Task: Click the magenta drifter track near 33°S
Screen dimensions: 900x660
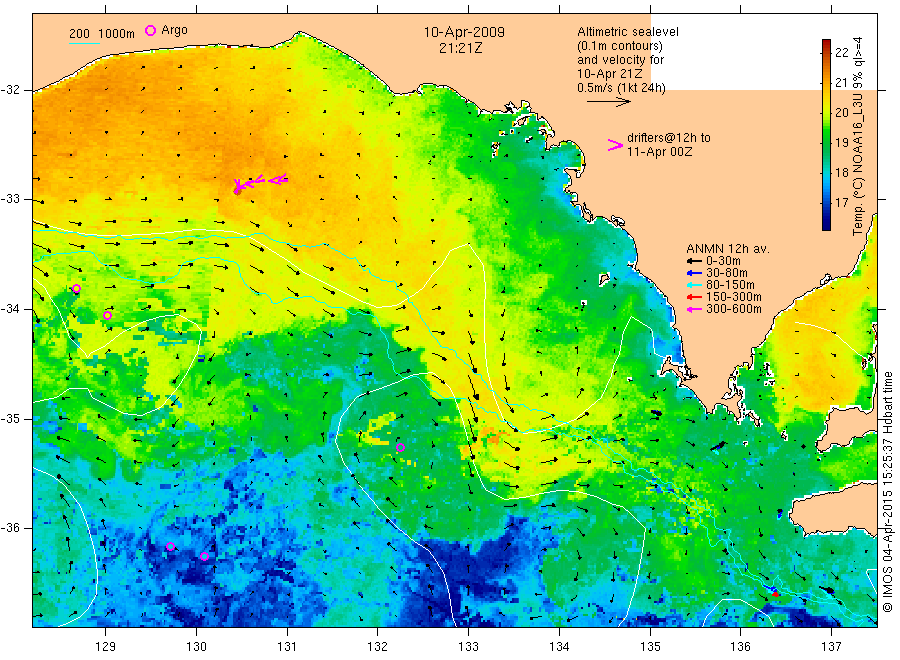Action: tap(260, 183)
